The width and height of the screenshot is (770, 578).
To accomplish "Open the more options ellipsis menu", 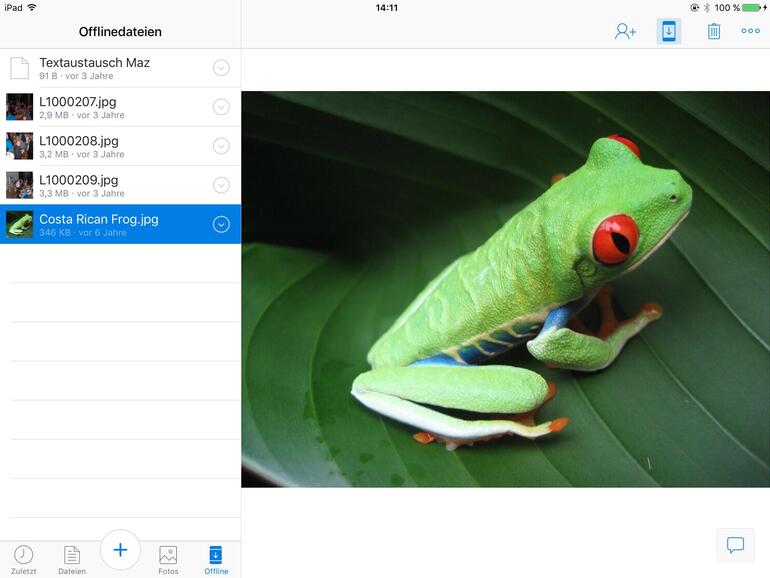I will click(750, 31).
